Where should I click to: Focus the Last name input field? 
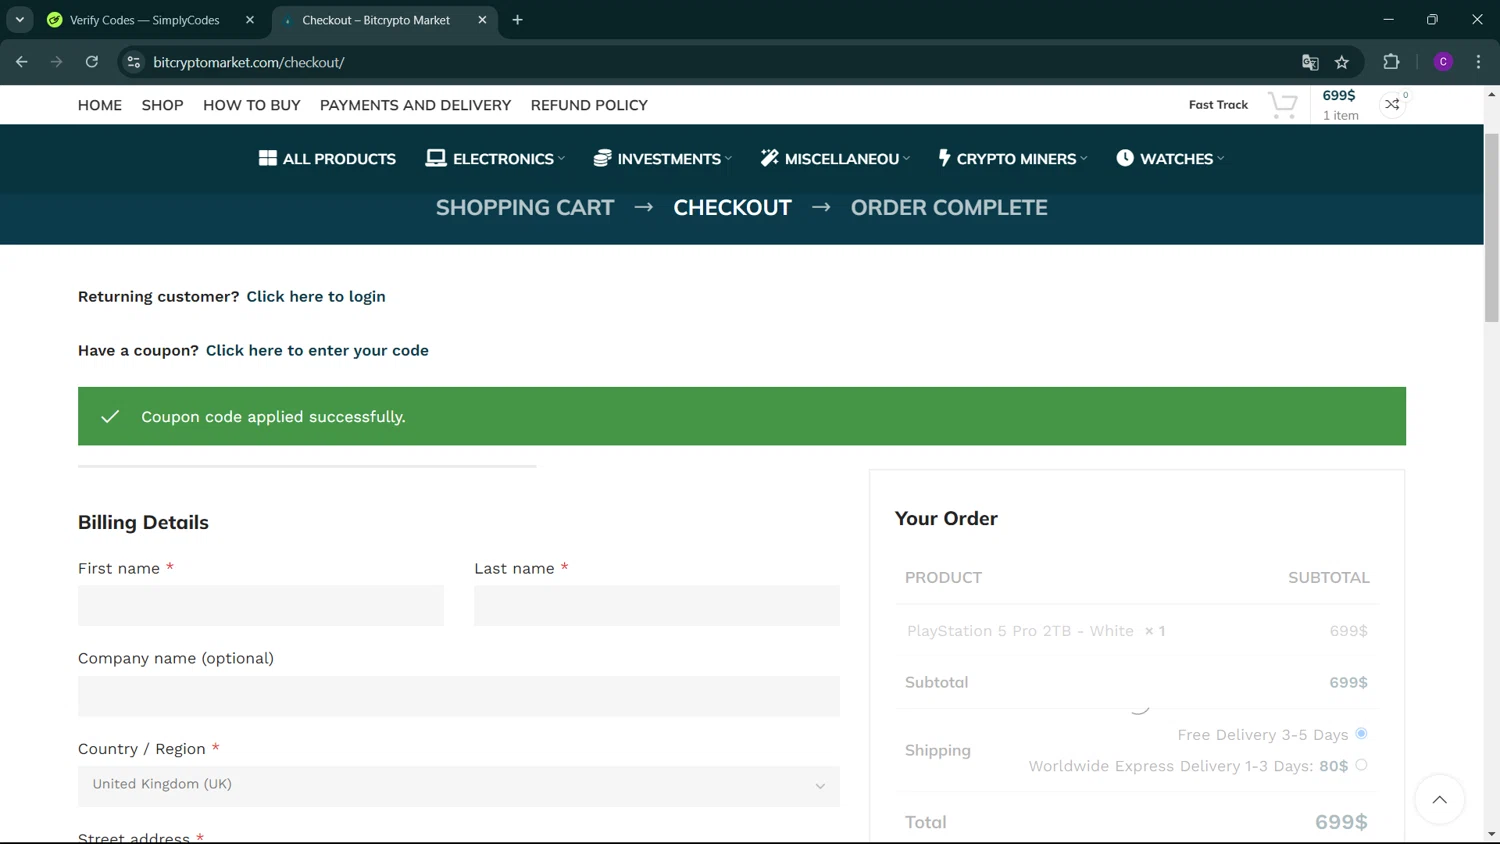coord(657,606)
